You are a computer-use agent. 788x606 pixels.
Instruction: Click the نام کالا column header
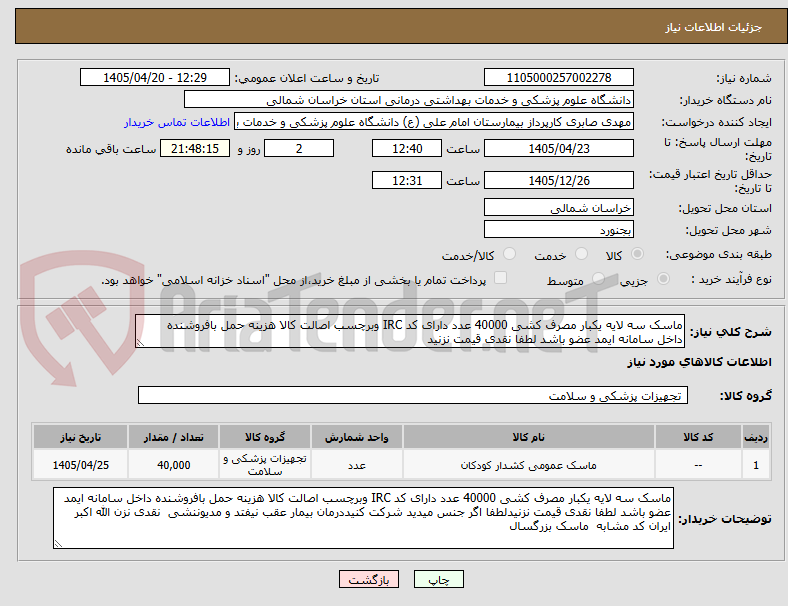pyautogui.click(x=529, y=437)
